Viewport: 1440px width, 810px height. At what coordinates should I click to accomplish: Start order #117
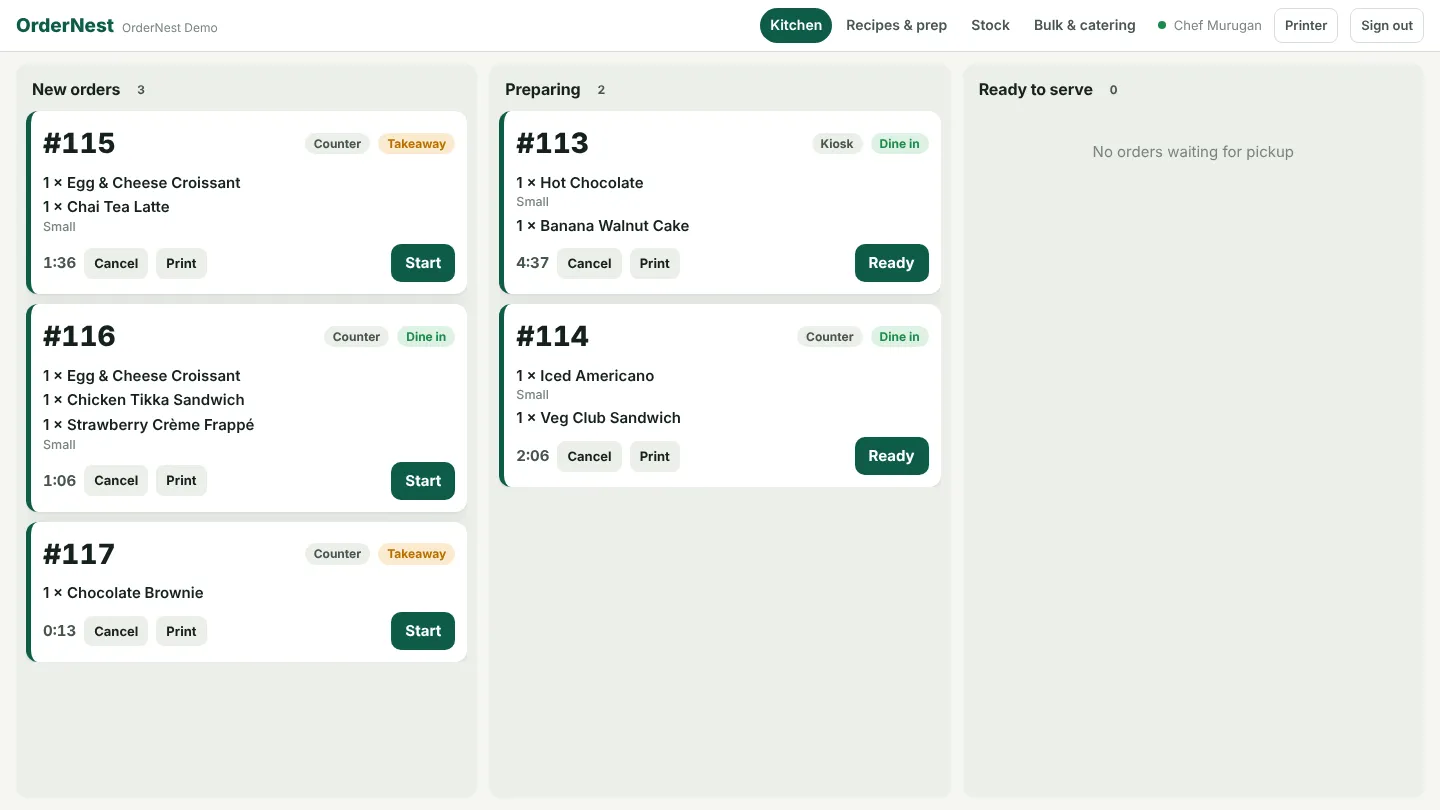pos(423,631)
